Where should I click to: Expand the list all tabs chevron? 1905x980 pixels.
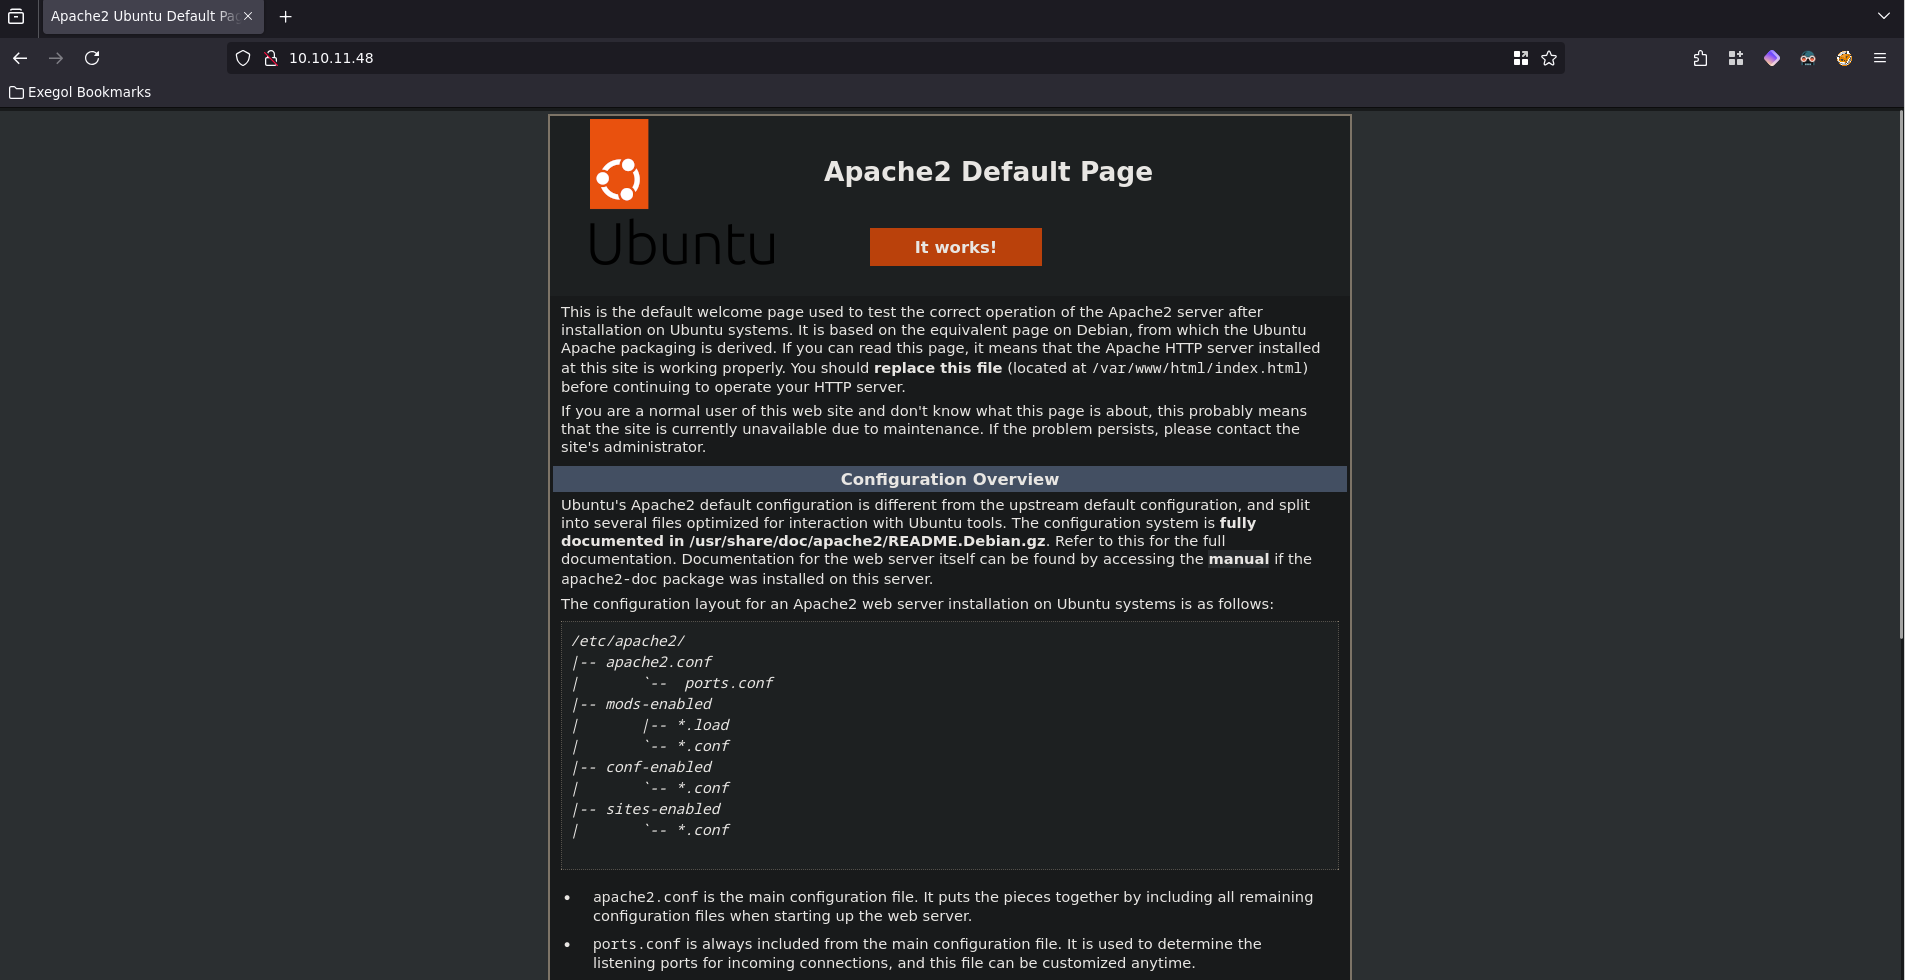[1884, 16]
